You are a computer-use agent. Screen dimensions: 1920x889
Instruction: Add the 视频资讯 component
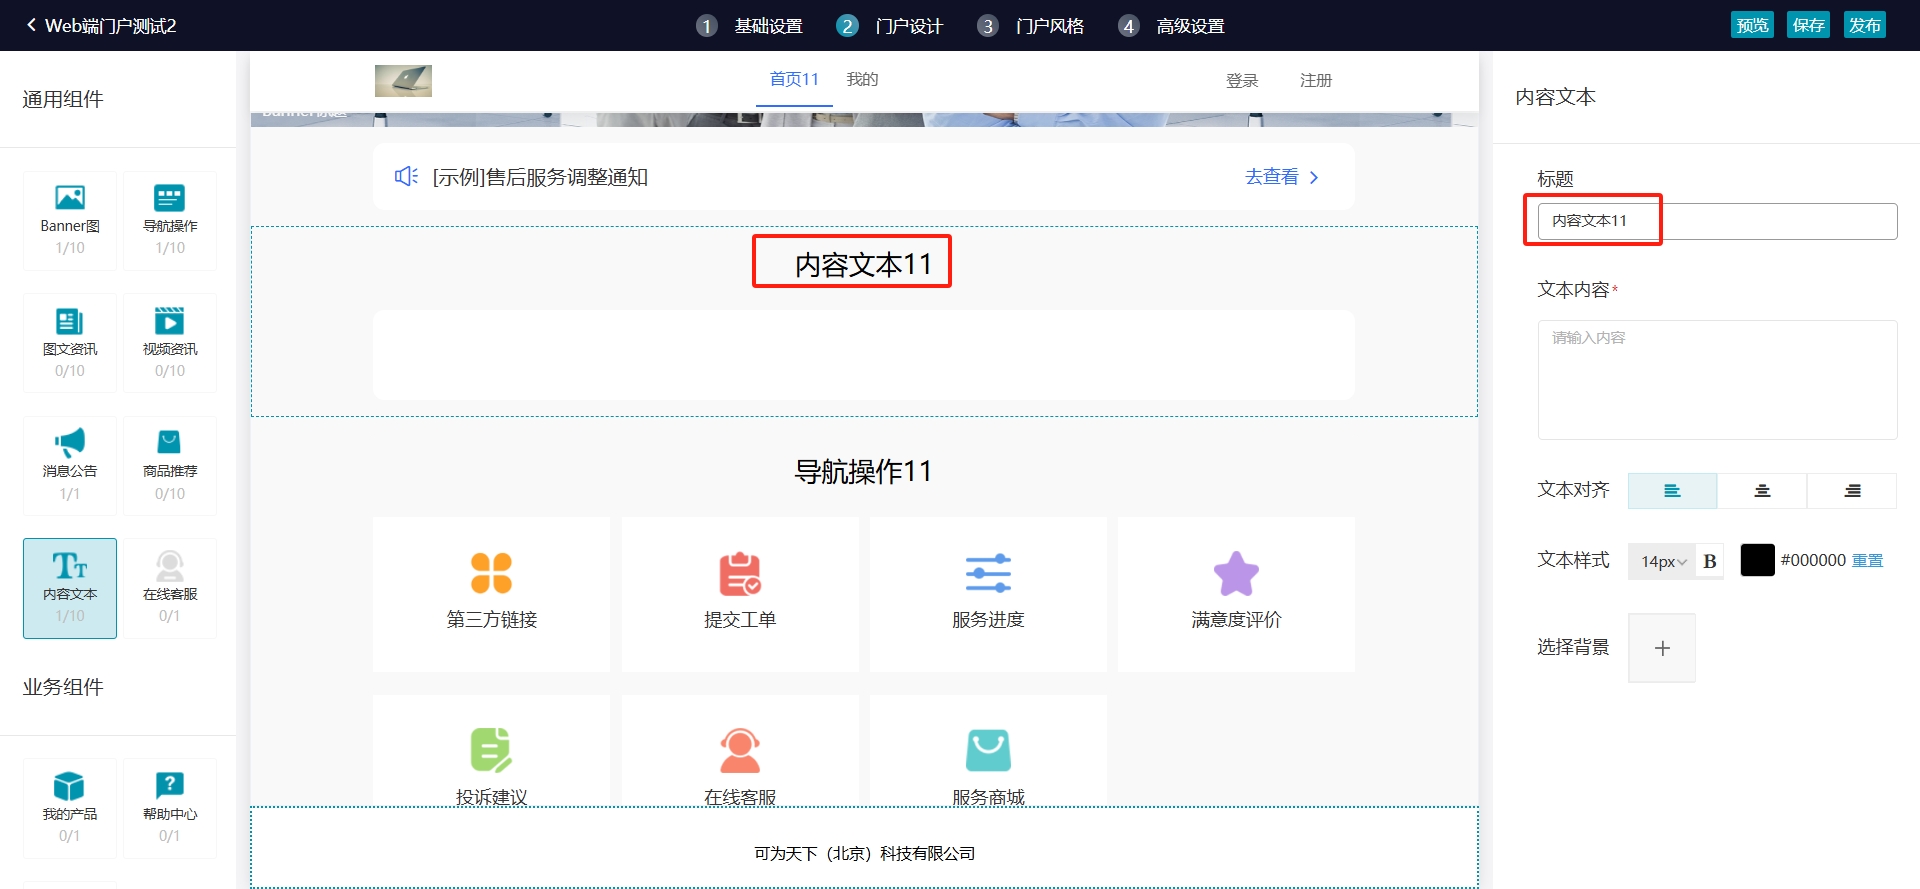click(x=170, y=343)
